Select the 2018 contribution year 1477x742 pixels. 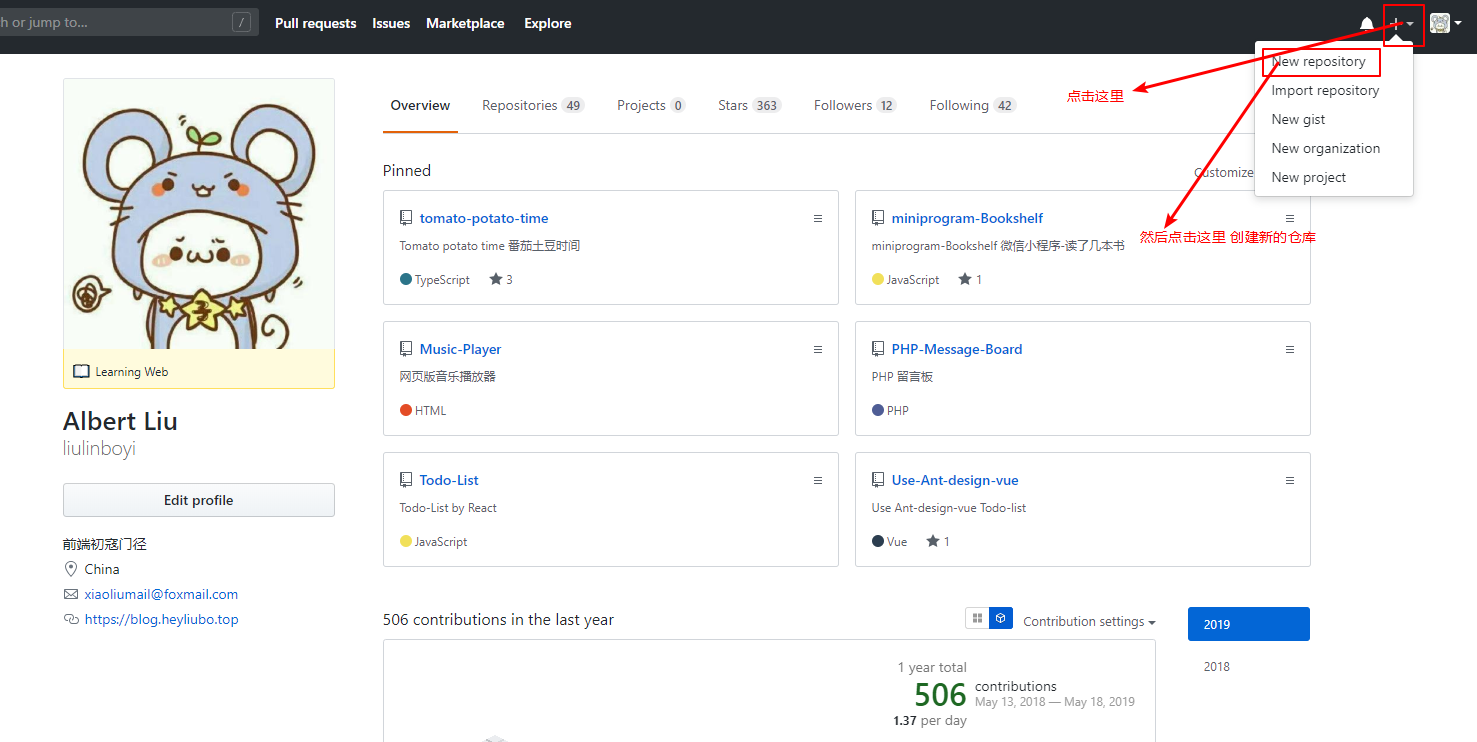click(1217, 667)
